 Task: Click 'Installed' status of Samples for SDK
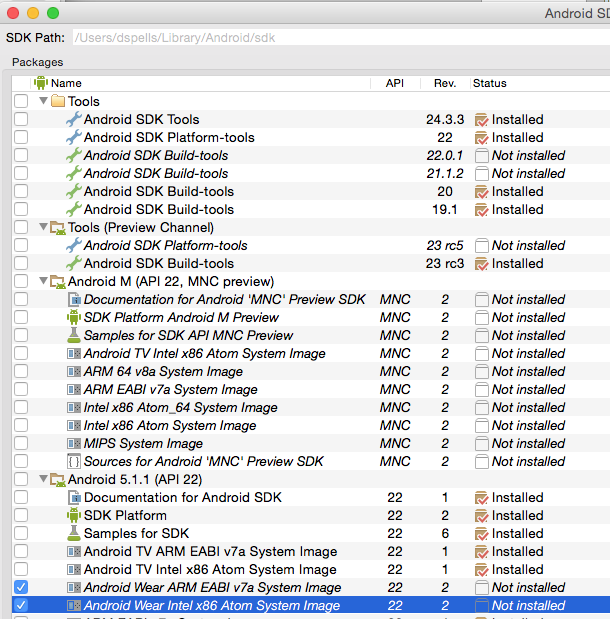(518, 533)
